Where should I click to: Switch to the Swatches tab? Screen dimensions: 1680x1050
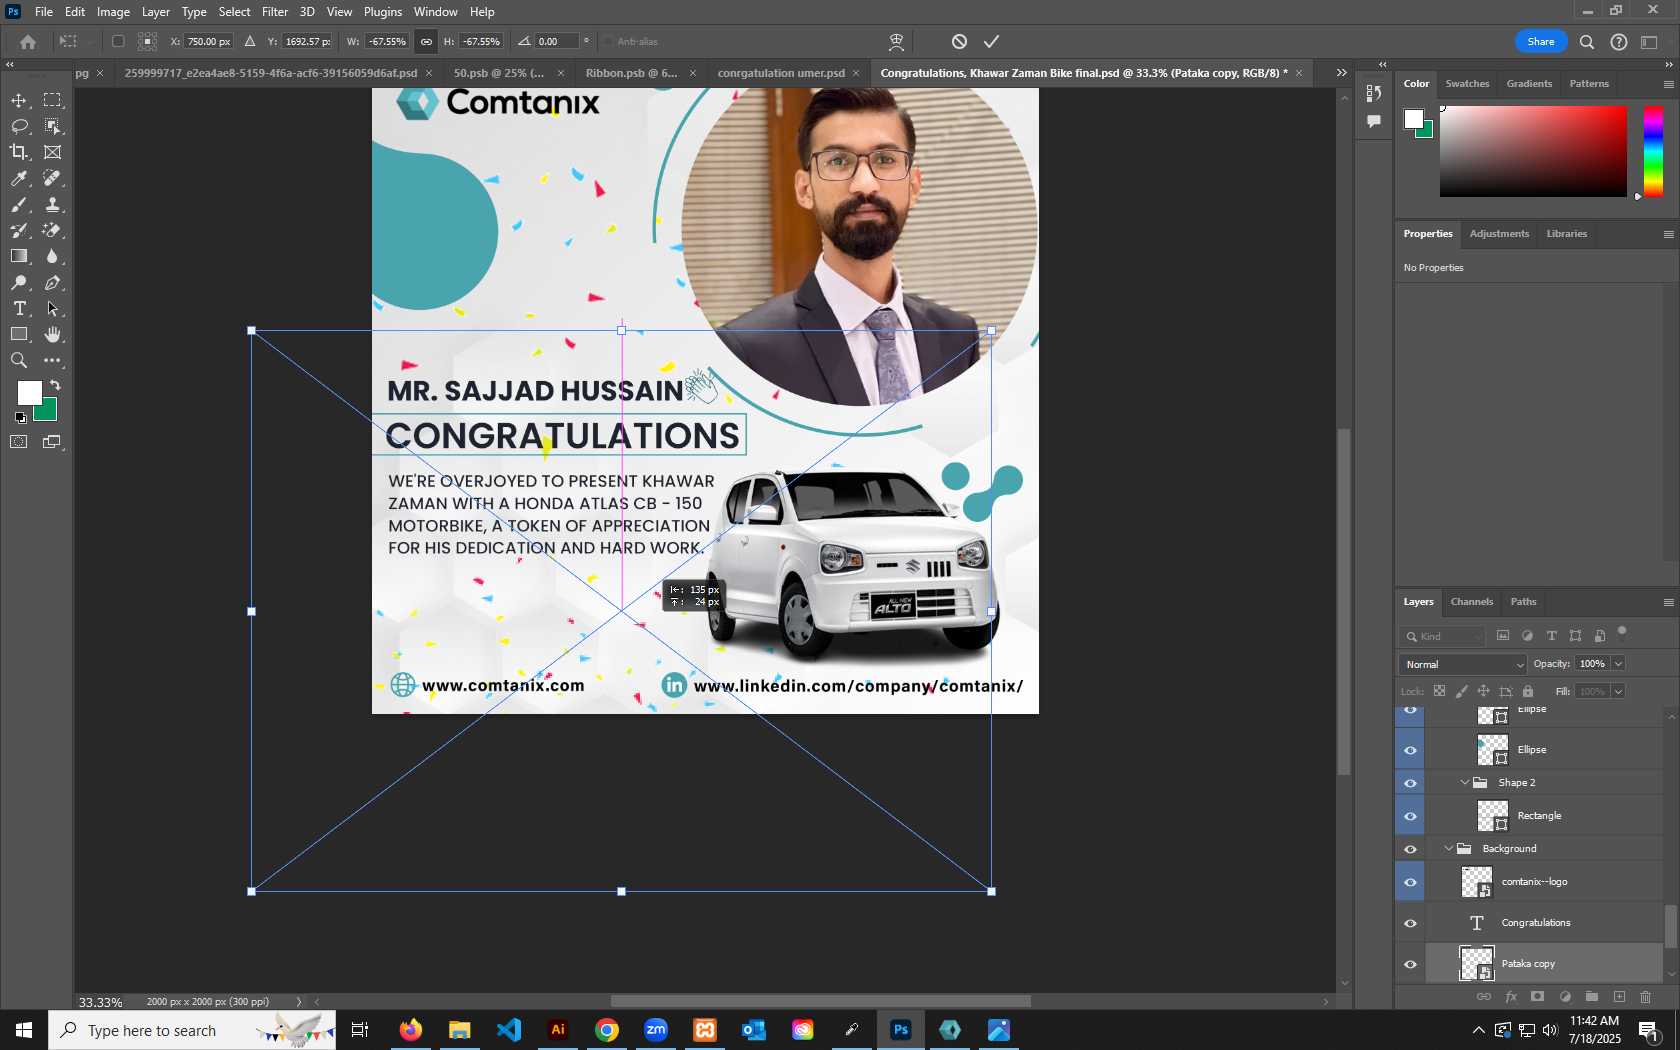click(1467, 84)
